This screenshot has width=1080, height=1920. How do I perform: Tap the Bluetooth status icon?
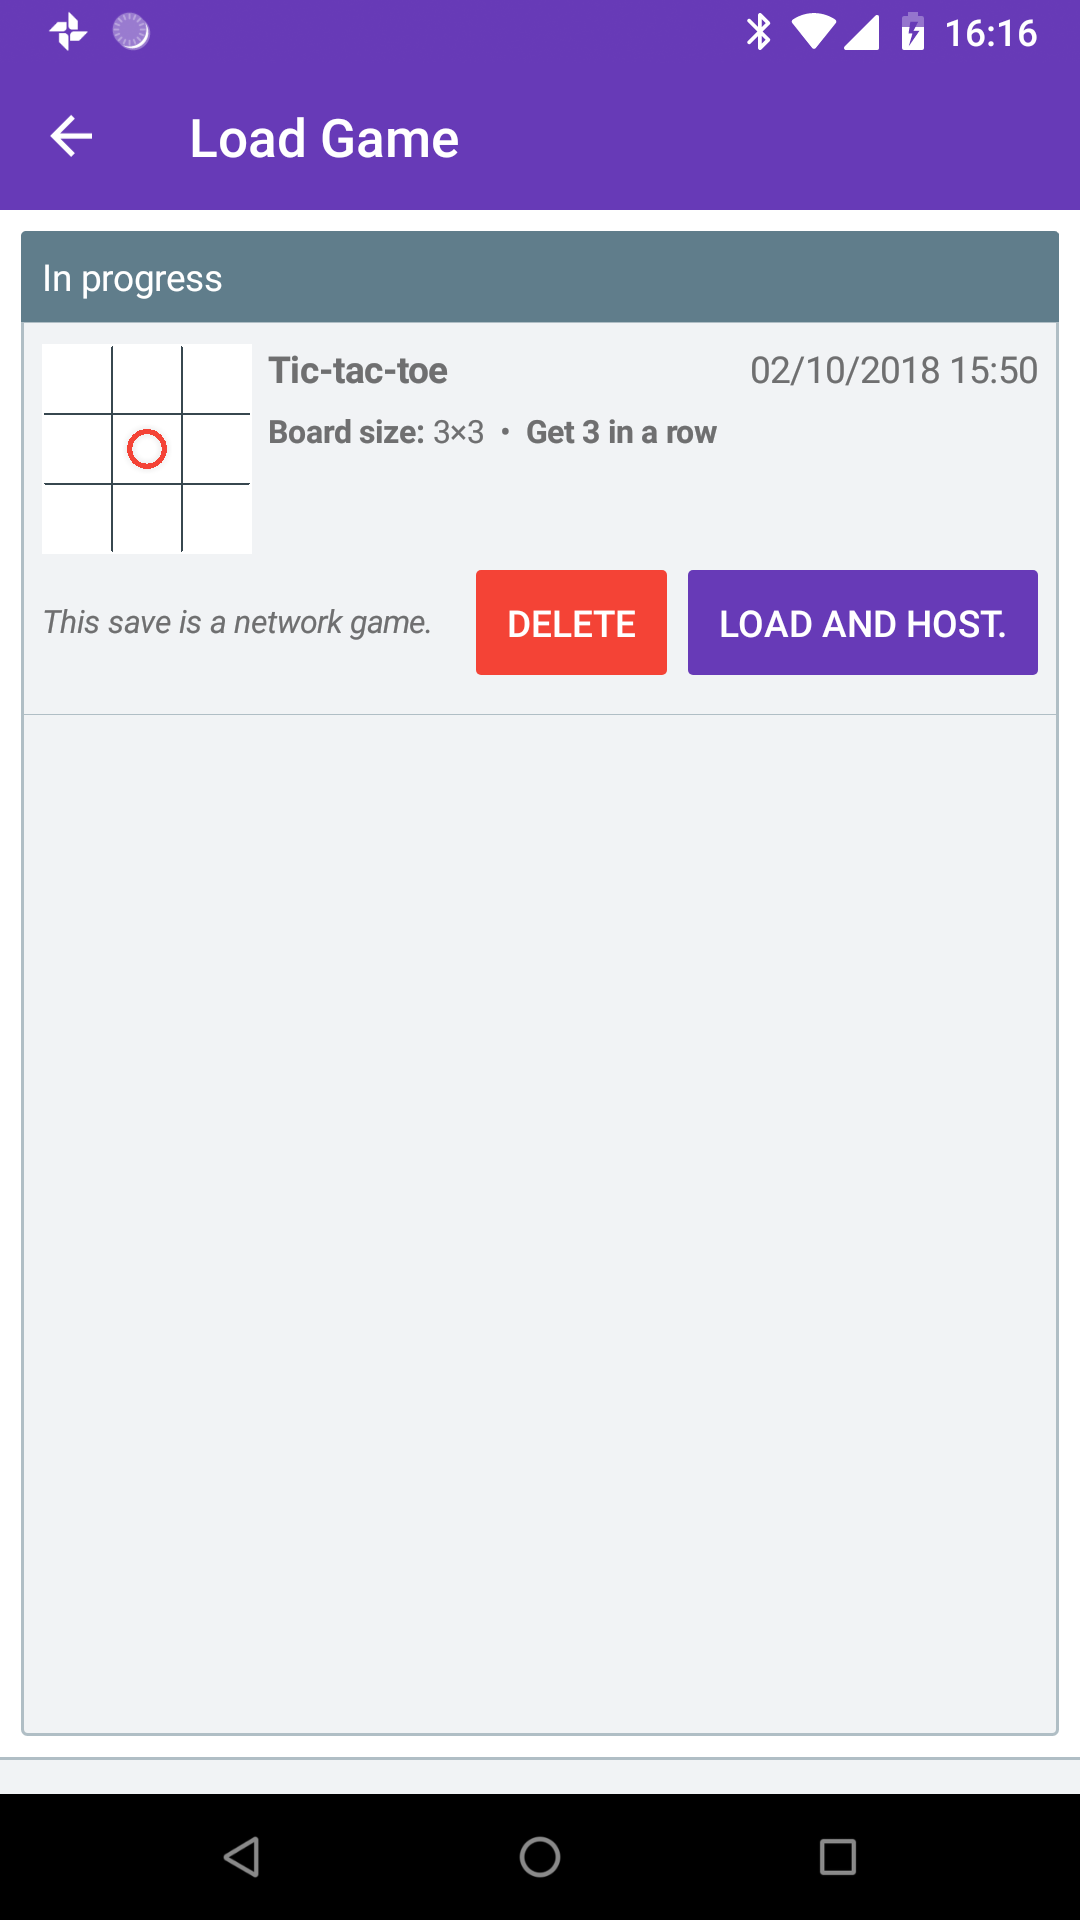[759, 33]
